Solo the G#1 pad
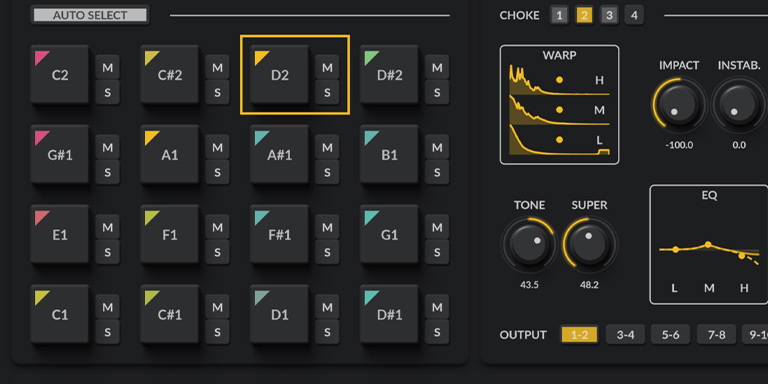Image resolution: width=768 pixels, height=384 pixels. click(x=107, y=172)
